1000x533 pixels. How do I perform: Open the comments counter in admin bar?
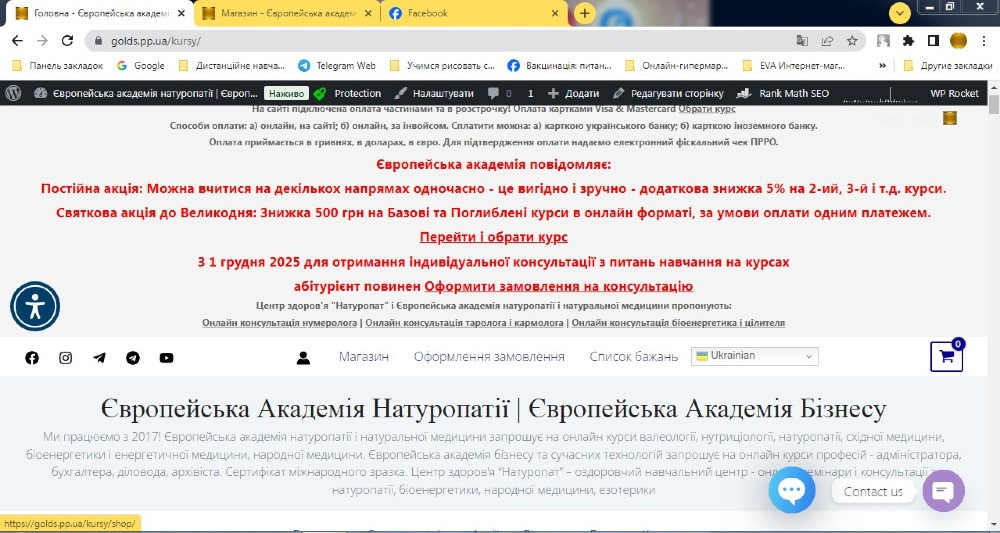[x=499, y=93]
